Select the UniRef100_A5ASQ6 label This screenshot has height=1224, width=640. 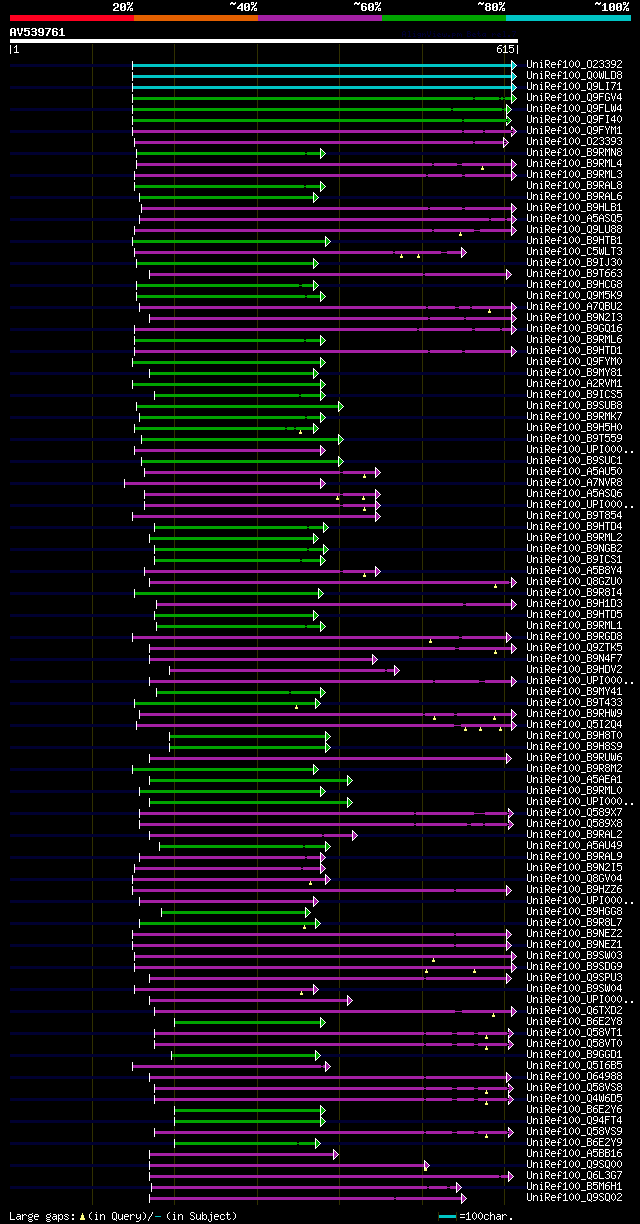pyautogui.click(x=574, y=493)
